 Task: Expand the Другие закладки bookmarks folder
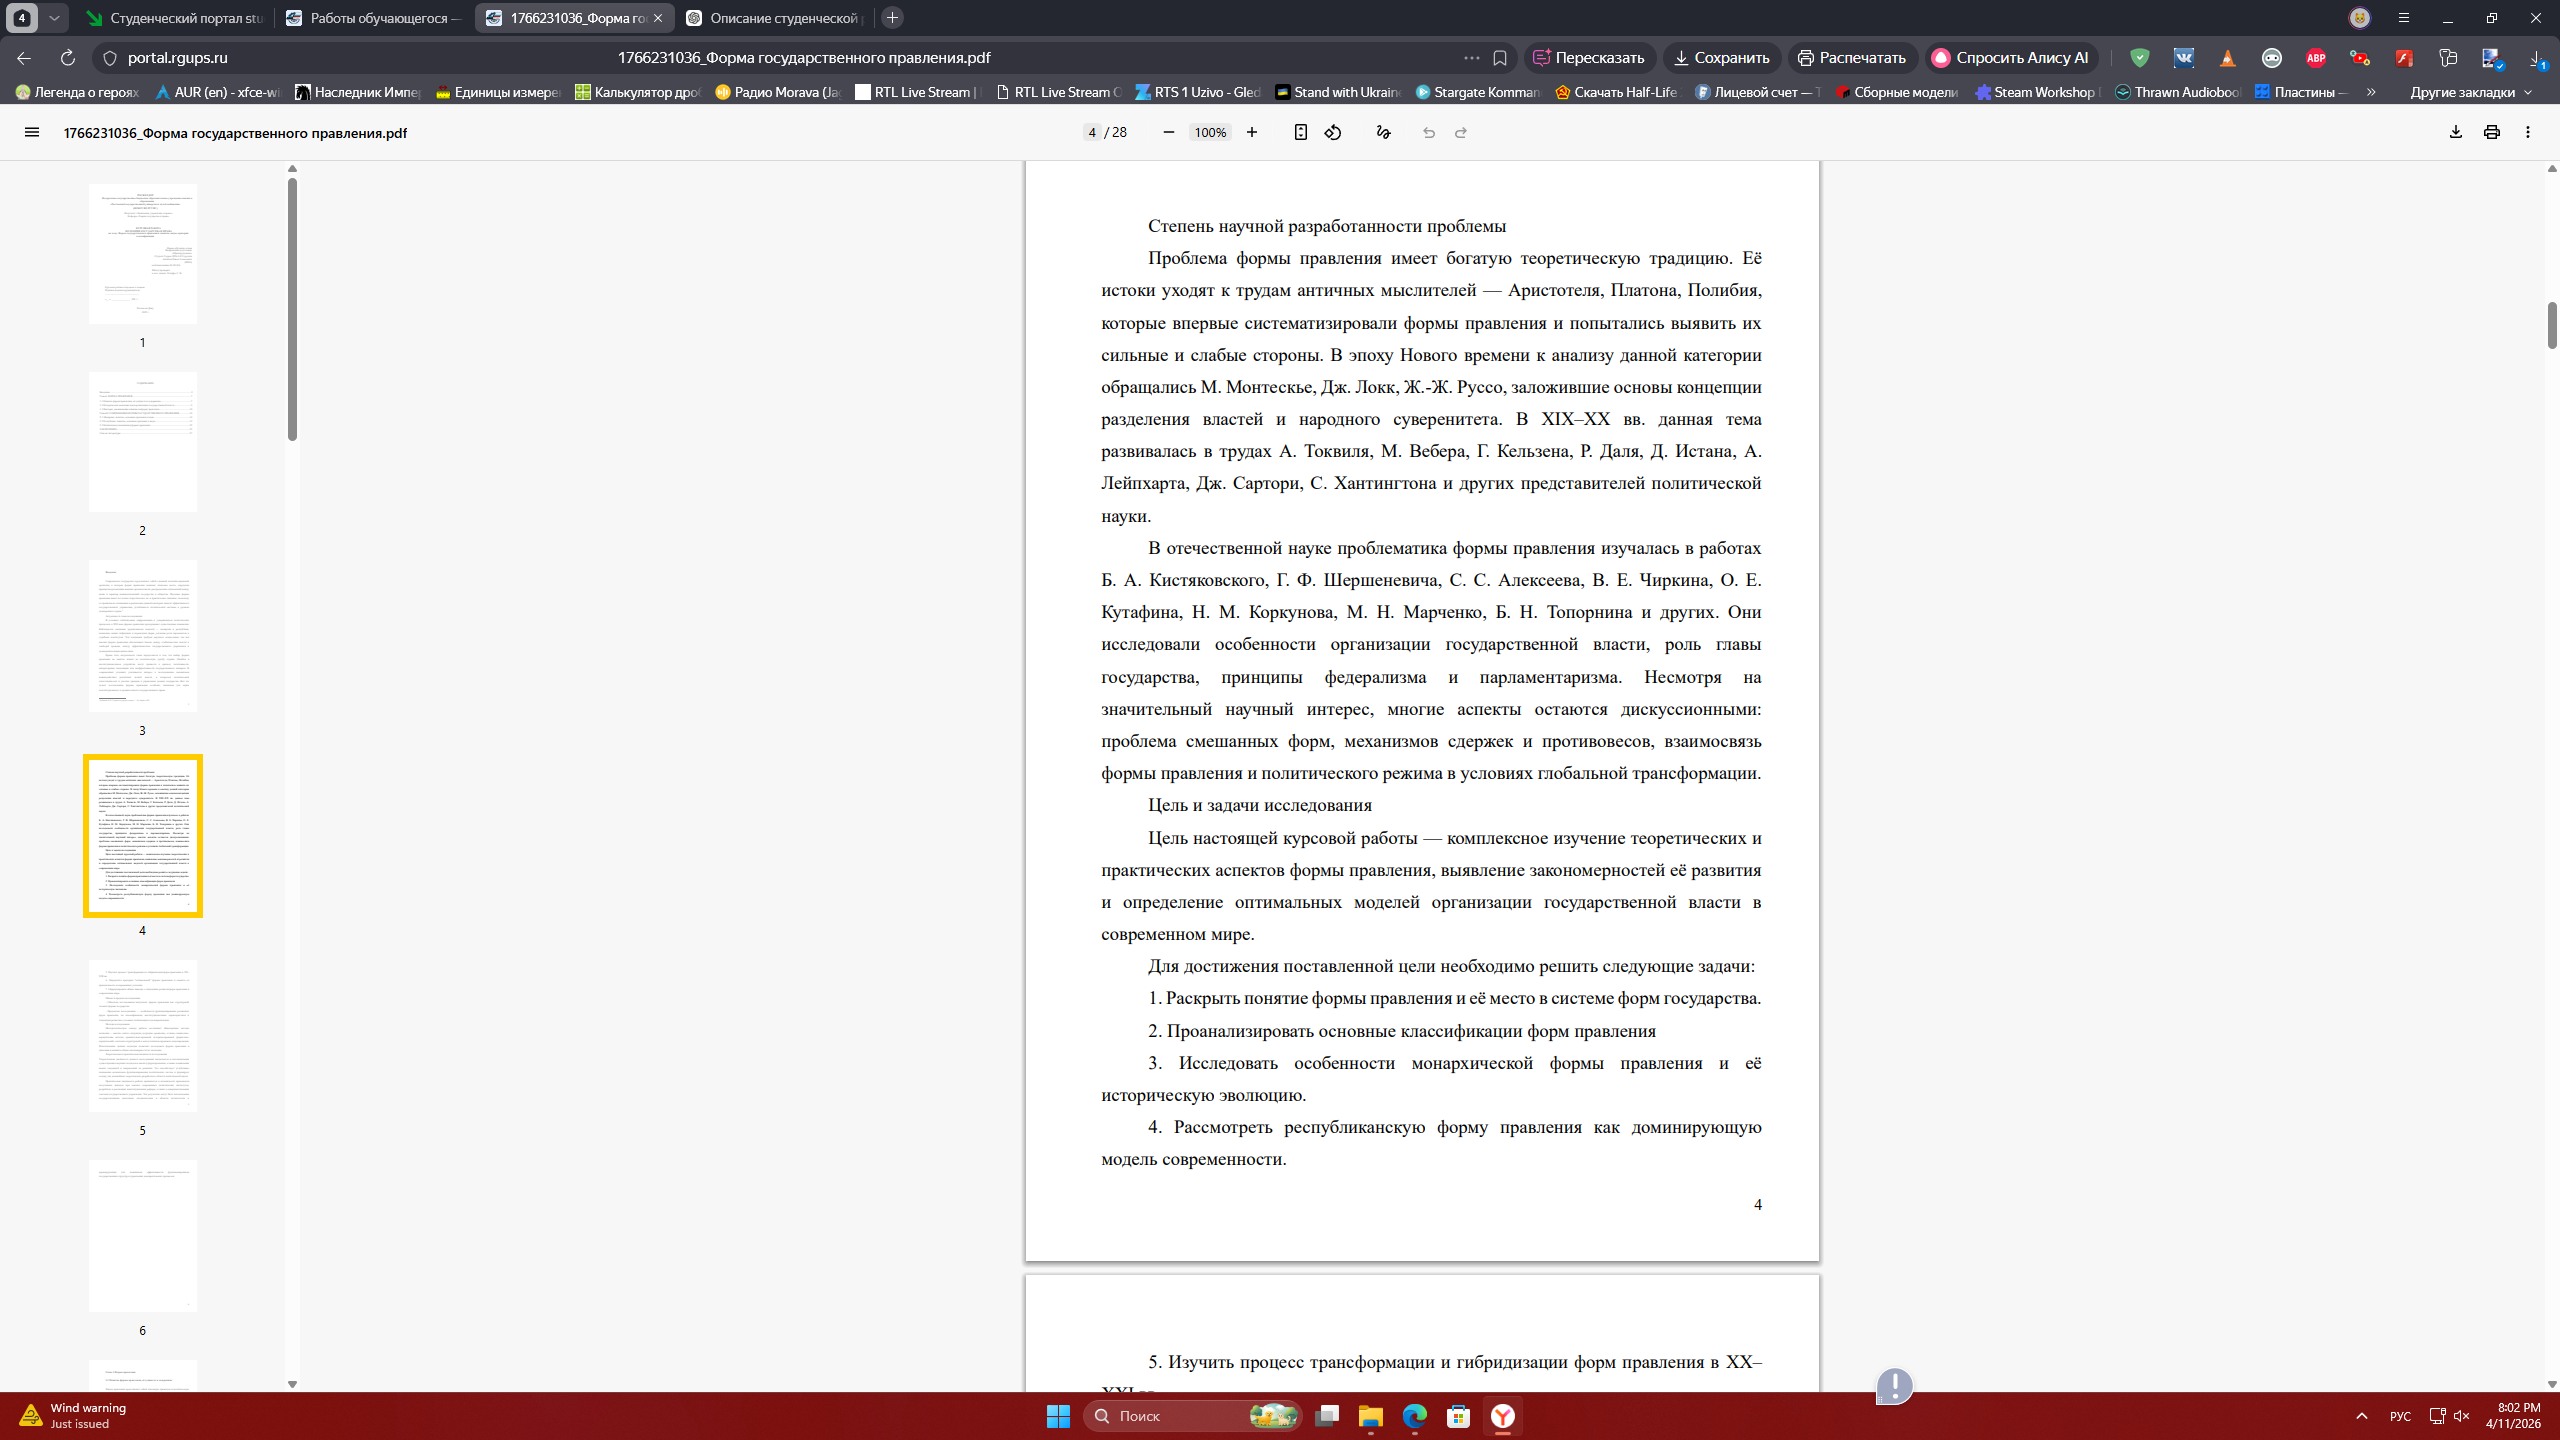pos(2470,92)
